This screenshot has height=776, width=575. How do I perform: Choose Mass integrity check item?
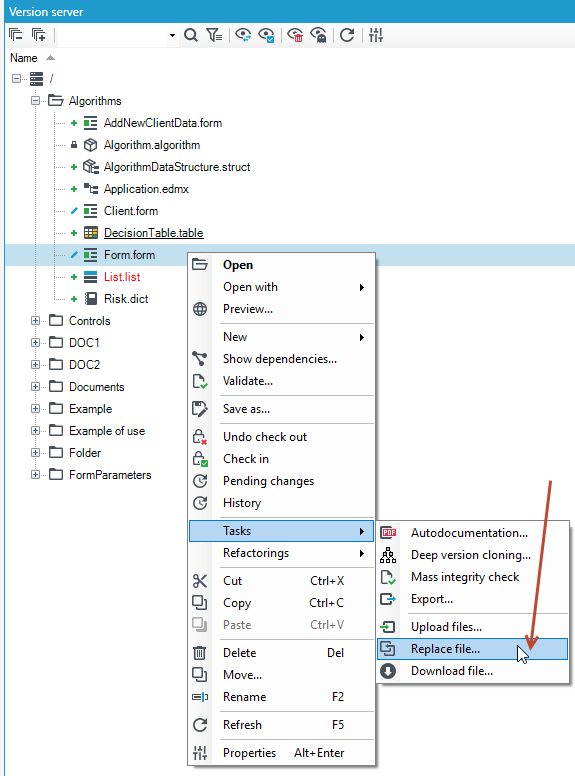click(473, 577)
